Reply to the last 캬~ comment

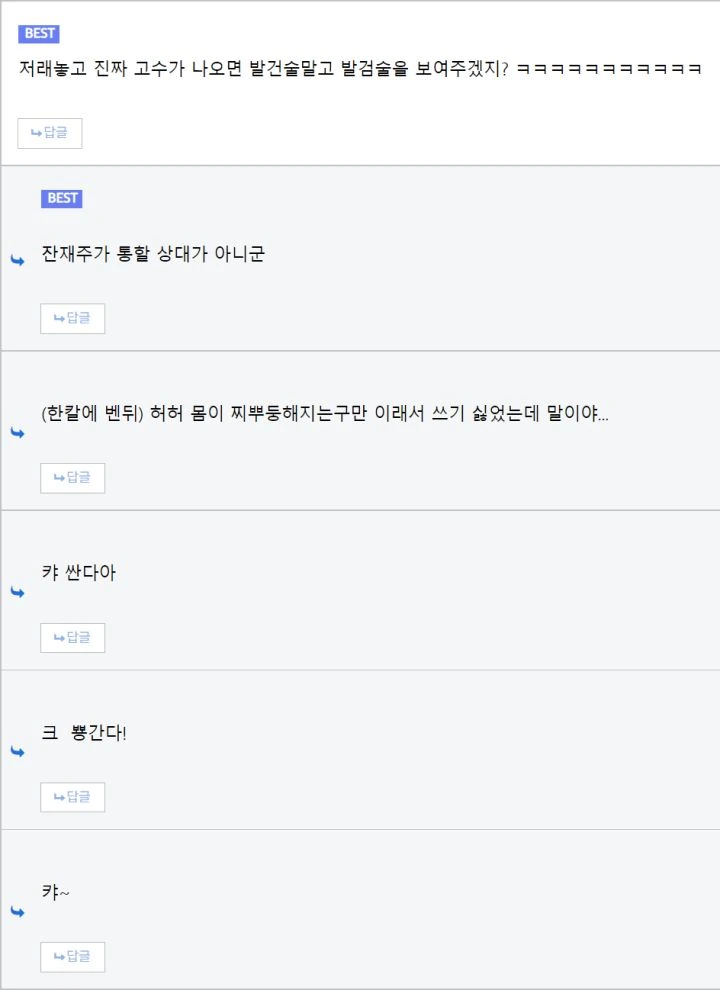(x=73, y=957)
